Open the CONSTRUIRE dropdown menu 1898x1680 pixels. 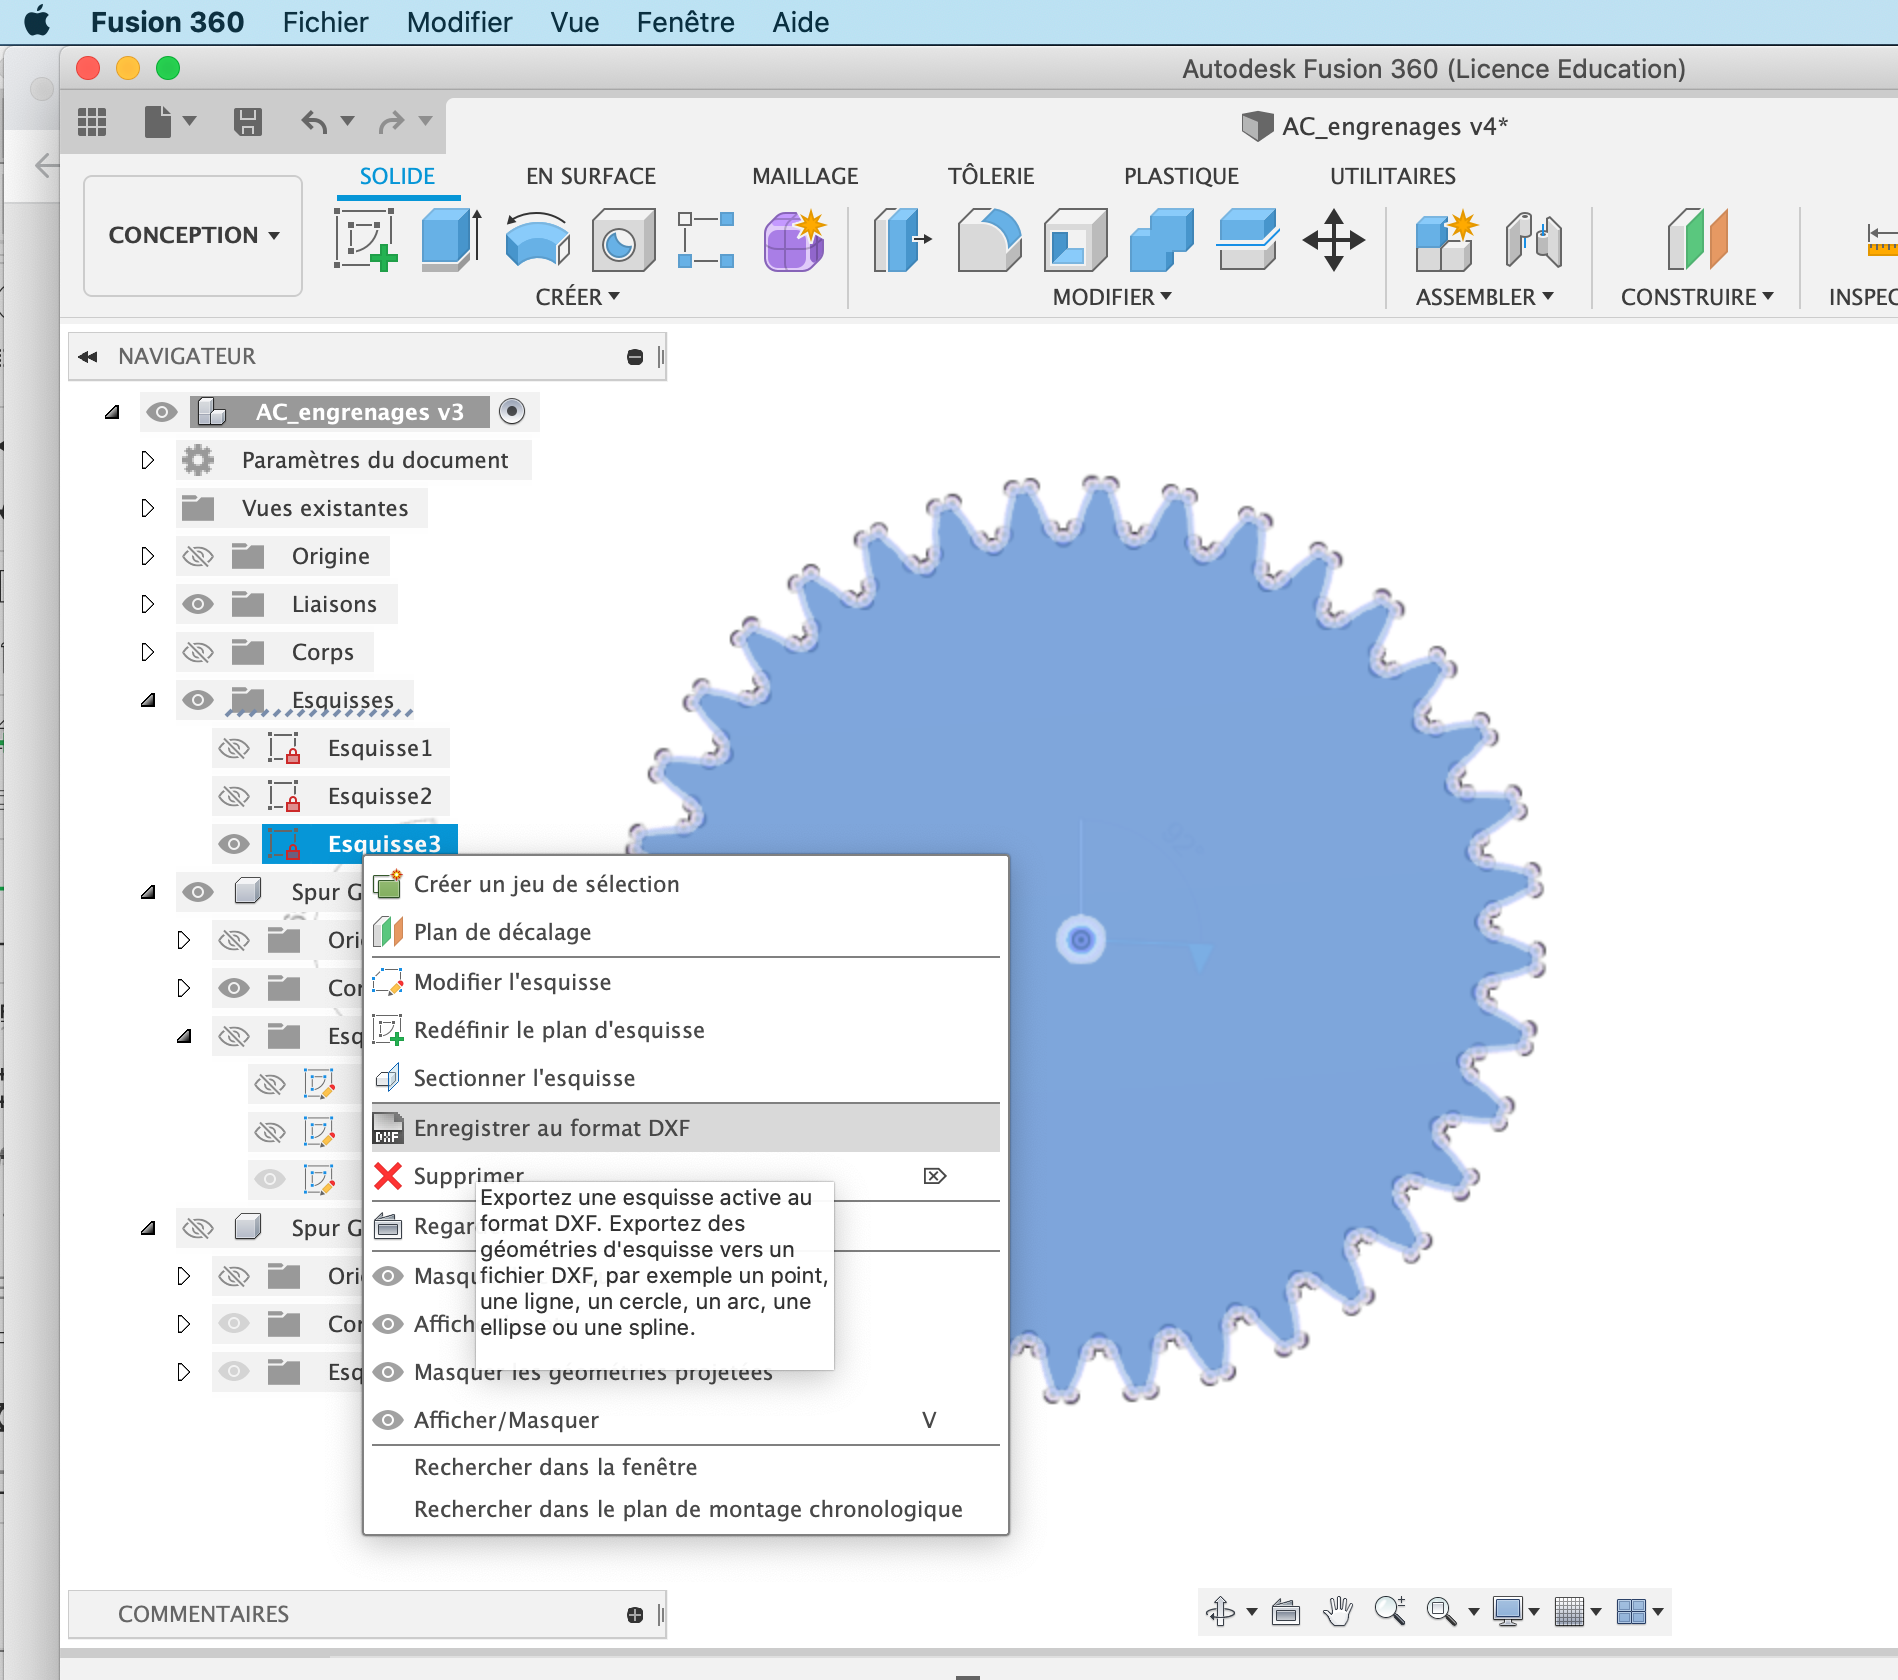tap(1696, 297)
